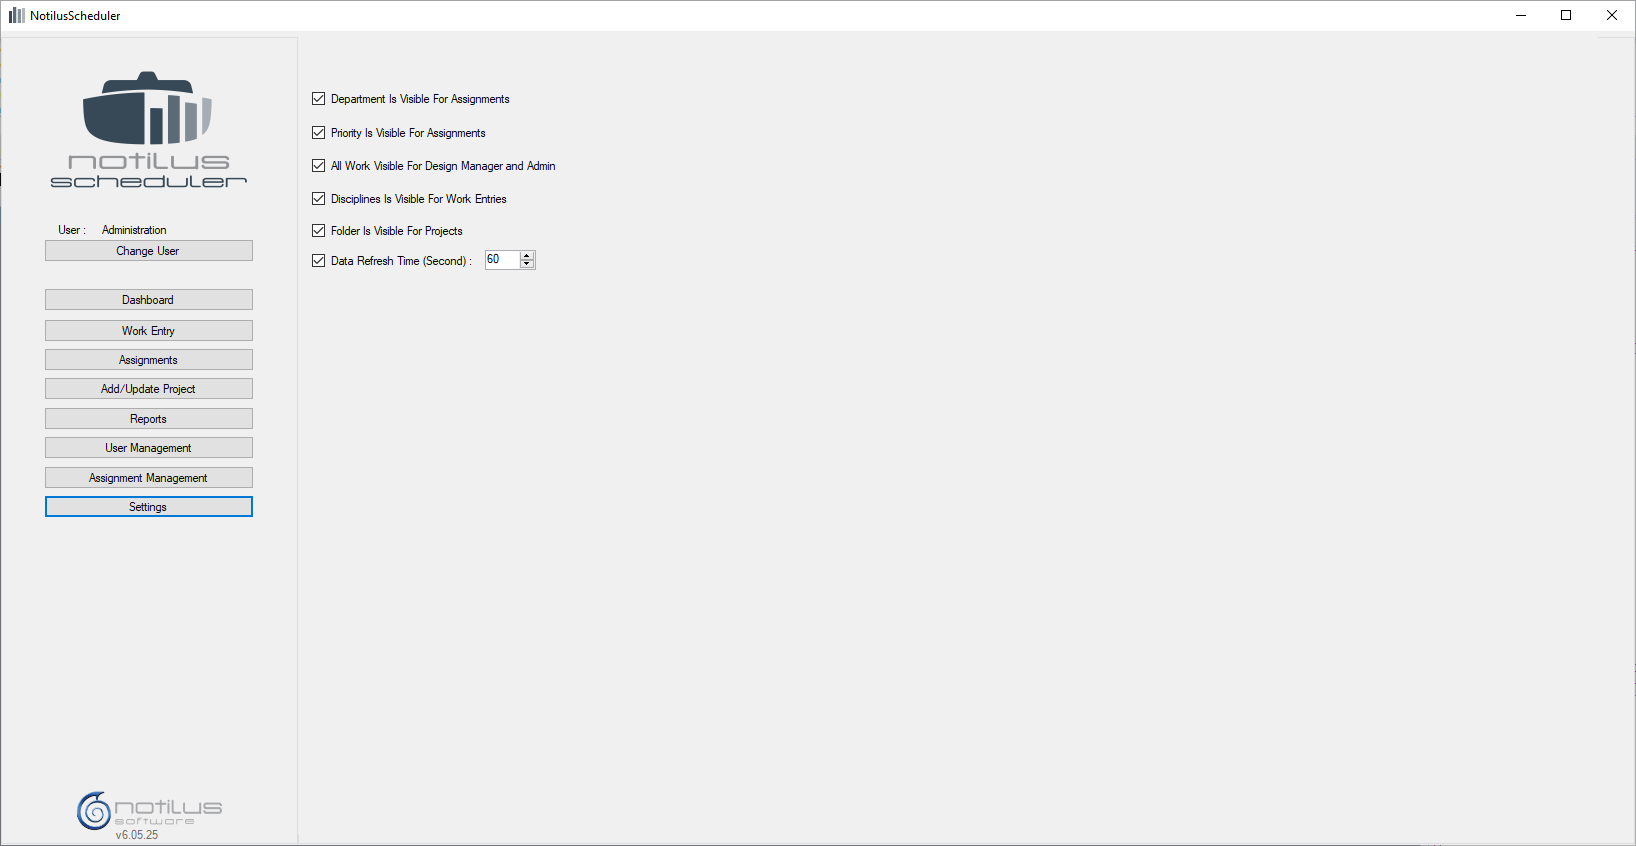The height and width of the screenshot is (846, 1636).
Task: Uncheck Department Is Visible For Assignments
Action: point(319,99)
